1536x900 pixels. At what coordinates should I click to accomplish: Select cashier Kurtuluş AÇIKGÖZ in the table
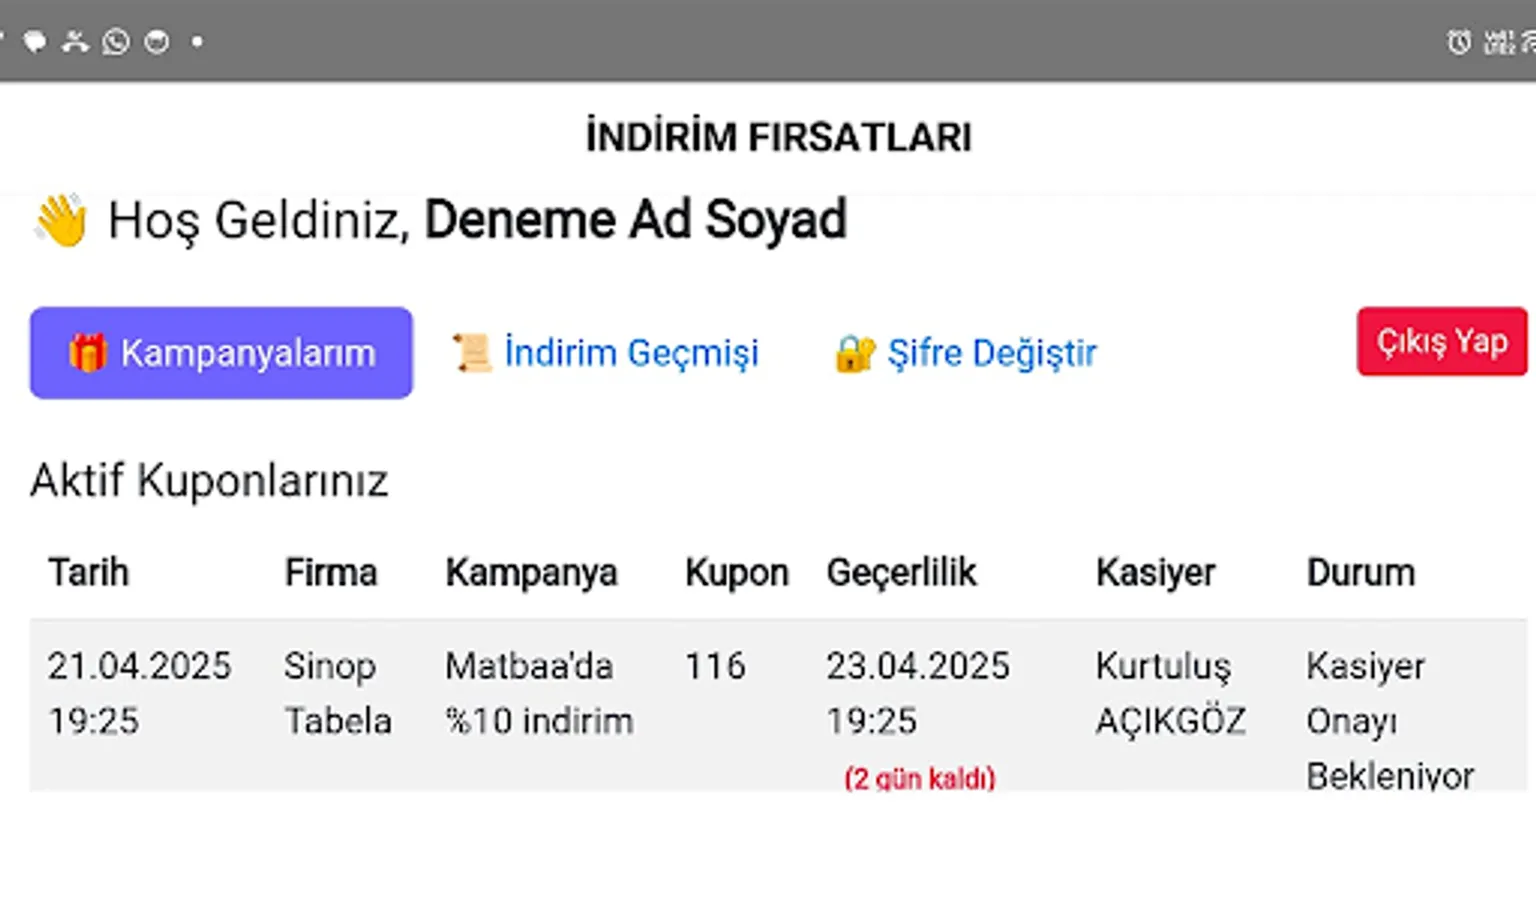[1170, 693]
